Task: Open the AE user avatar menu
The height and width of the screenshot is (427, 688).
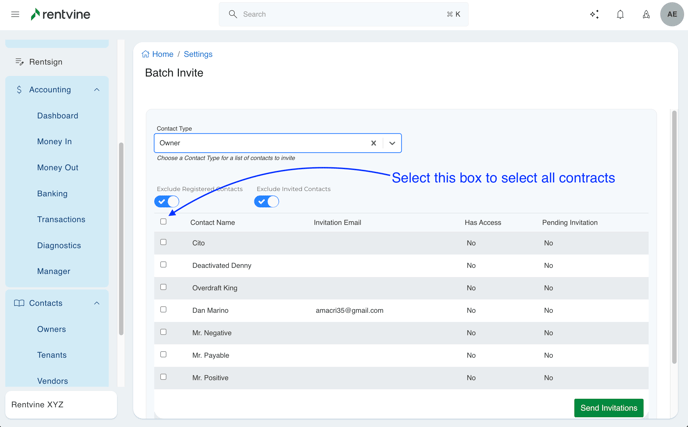Action: [x=672, y=14]
